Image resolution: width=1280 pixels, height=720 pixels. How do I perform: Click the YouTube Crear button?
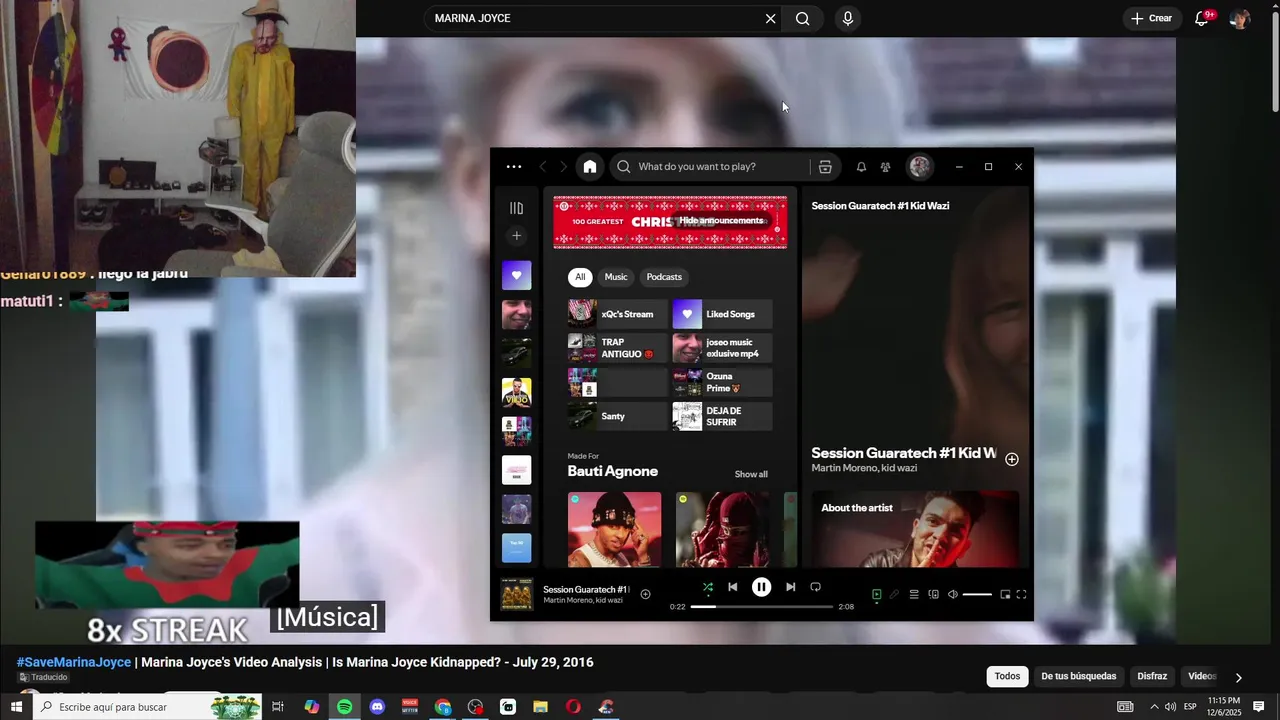click(x=1152, y=18)
